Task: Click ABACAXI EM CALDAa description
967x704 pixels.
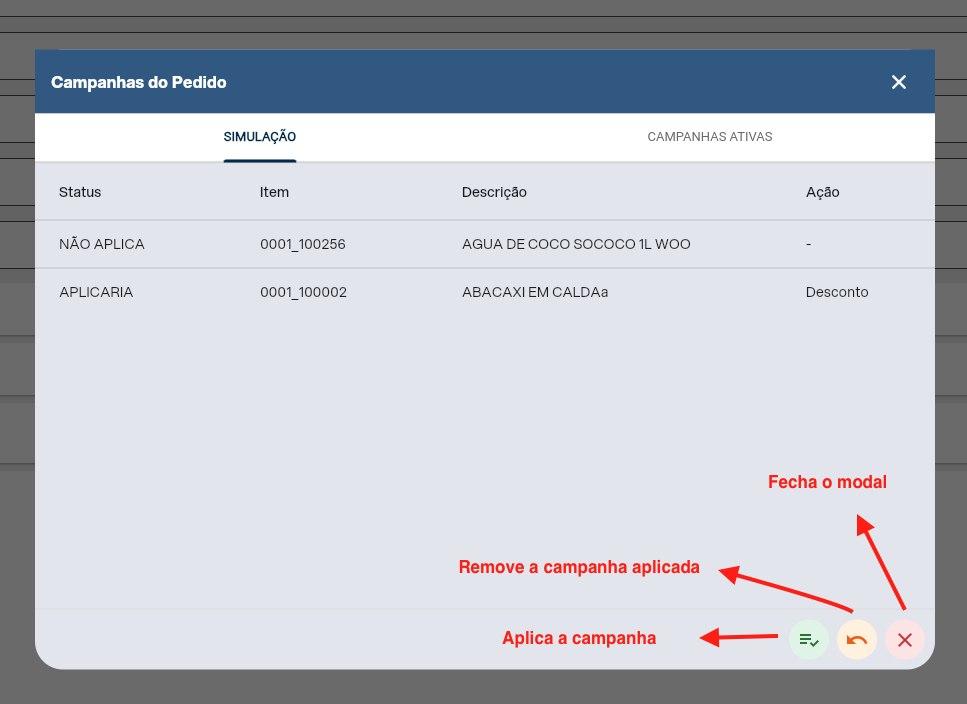Action: (535, 292)
